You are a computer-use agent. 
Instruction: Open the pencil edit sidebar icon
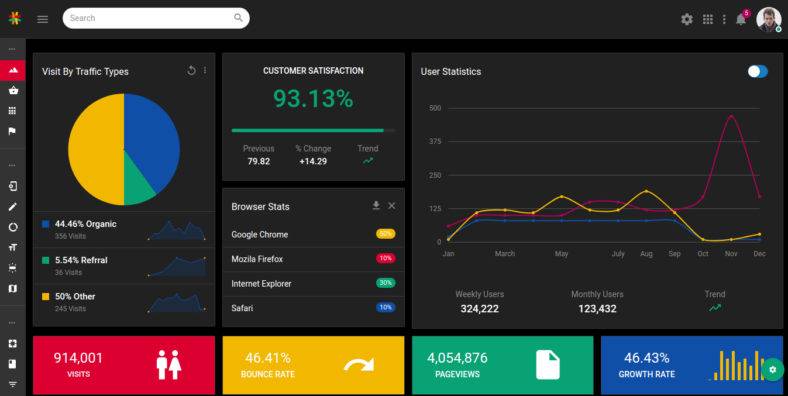click(13, 207)
